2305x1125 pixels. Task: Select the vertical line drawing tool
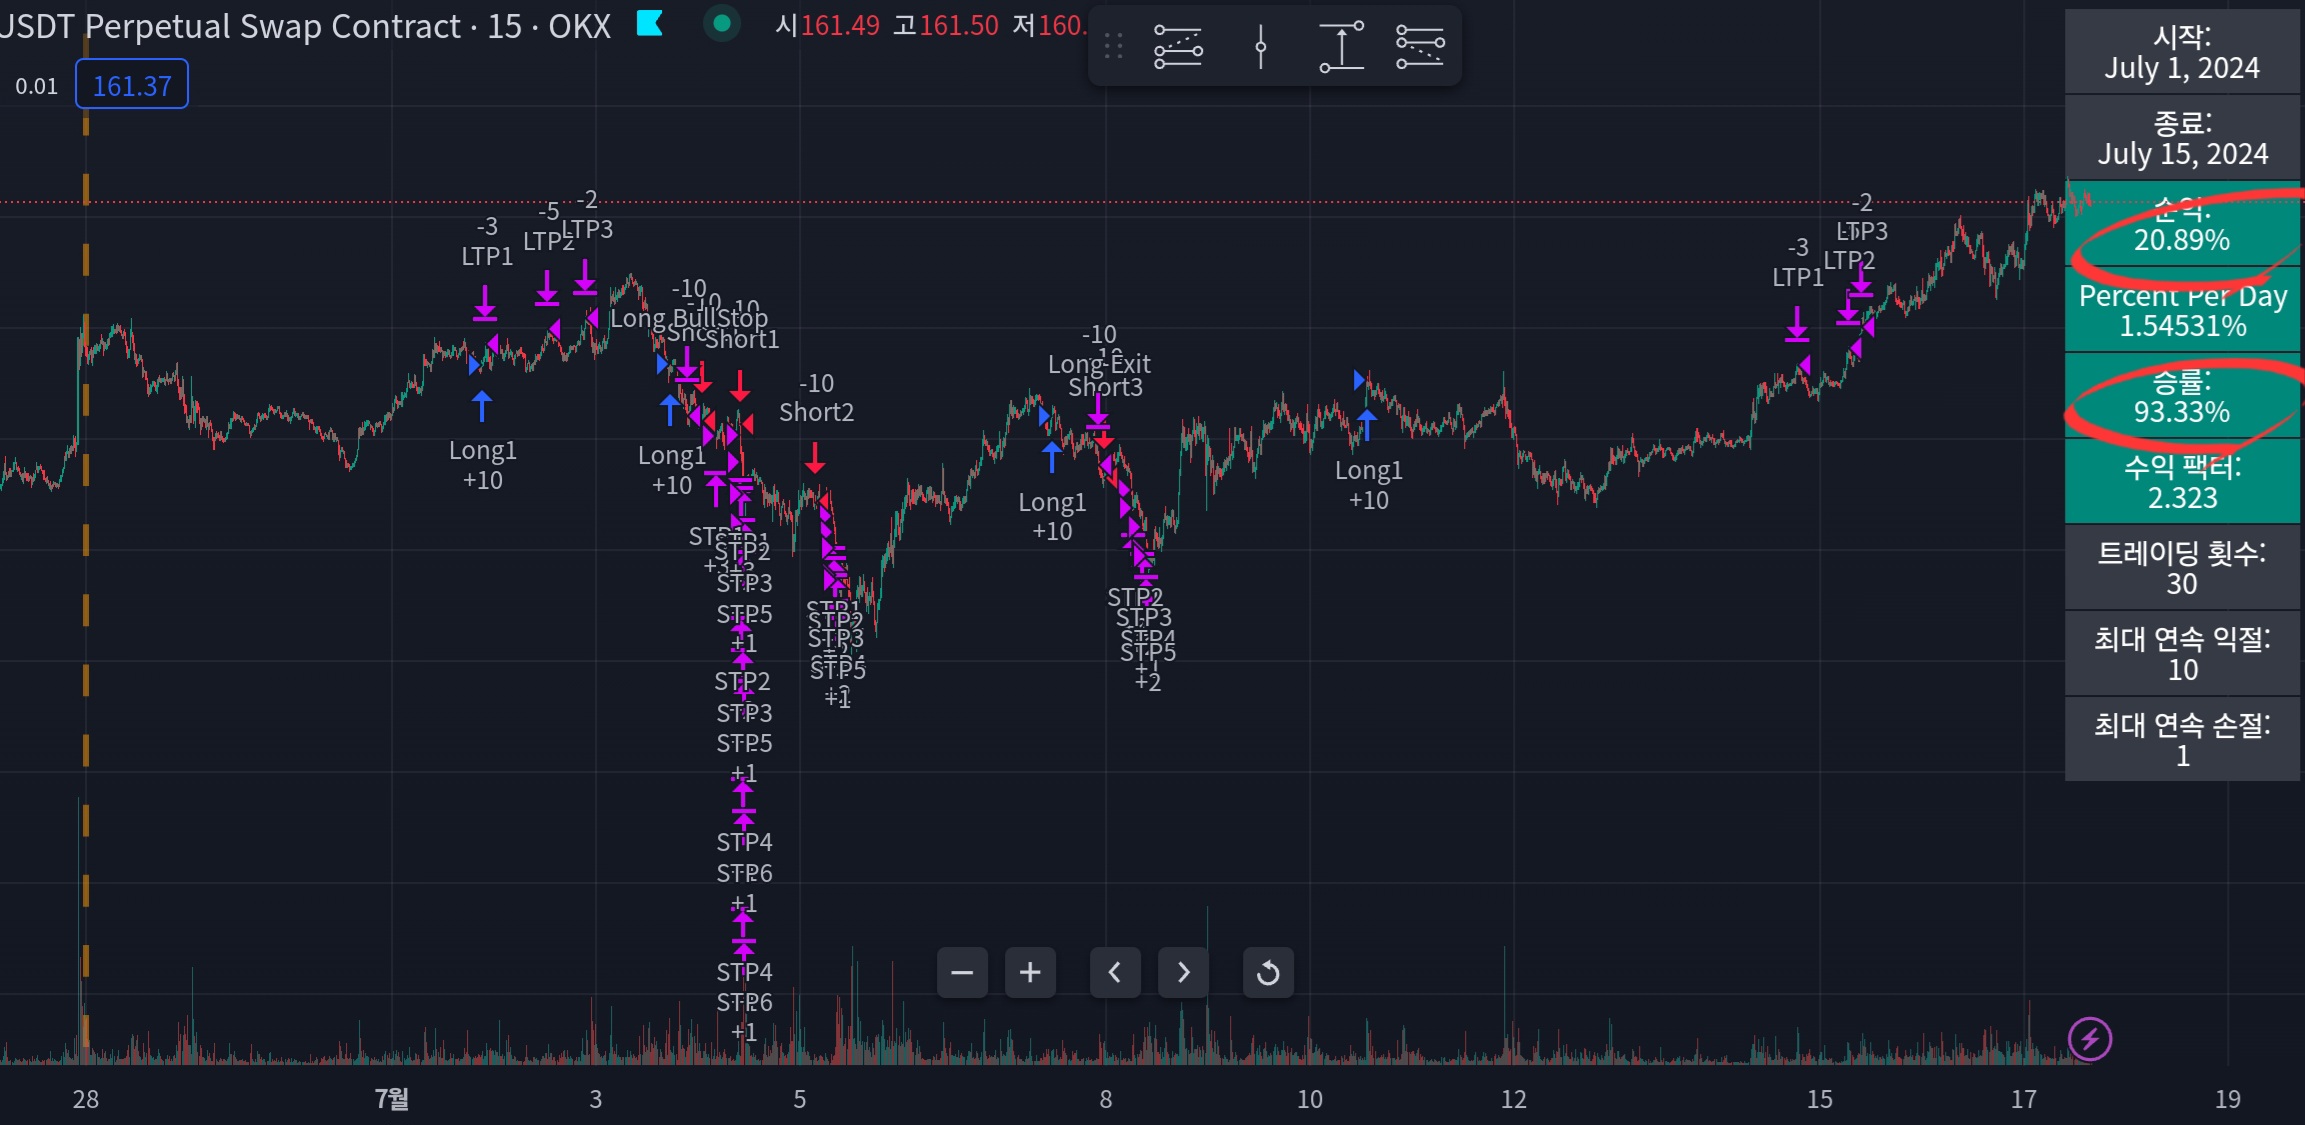click(x=1260, y=46)
